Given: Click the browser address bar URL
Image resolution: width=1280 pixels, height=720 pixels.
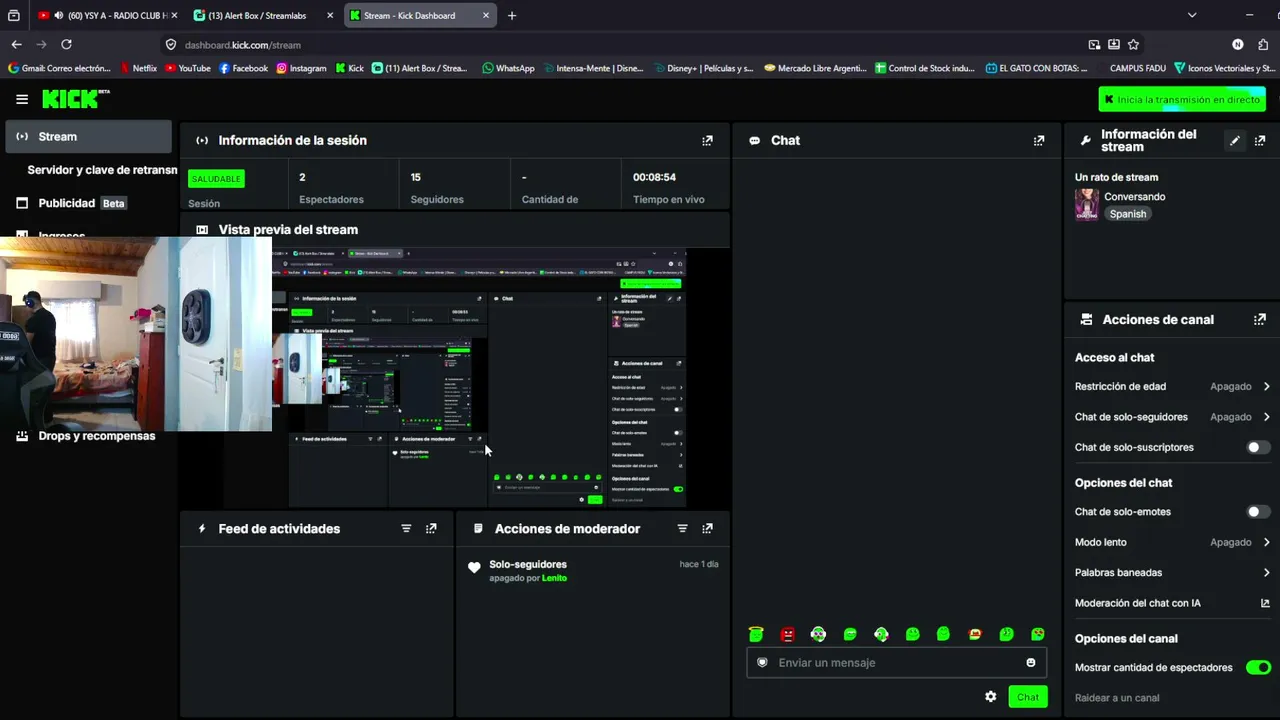Looking at the screenshot, I should coord(243,45).
